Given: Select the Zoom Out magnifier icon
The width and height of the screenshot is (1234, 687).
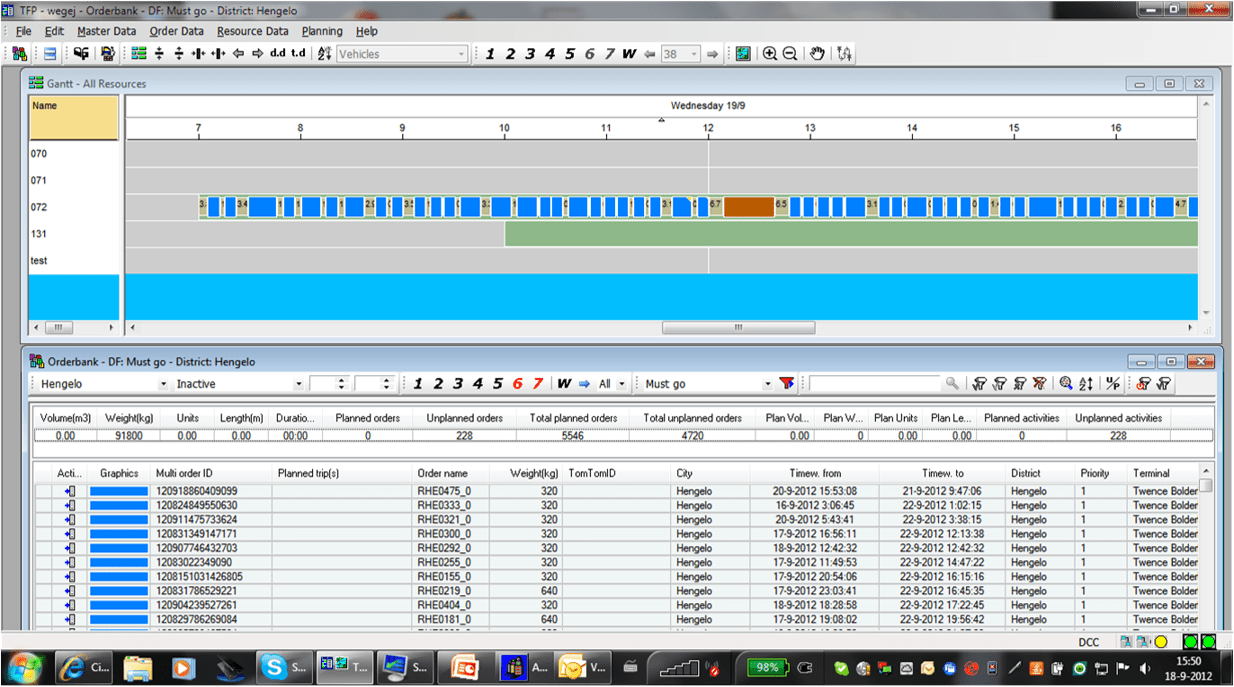Looking at the screenshot, I should coord(792,53).
